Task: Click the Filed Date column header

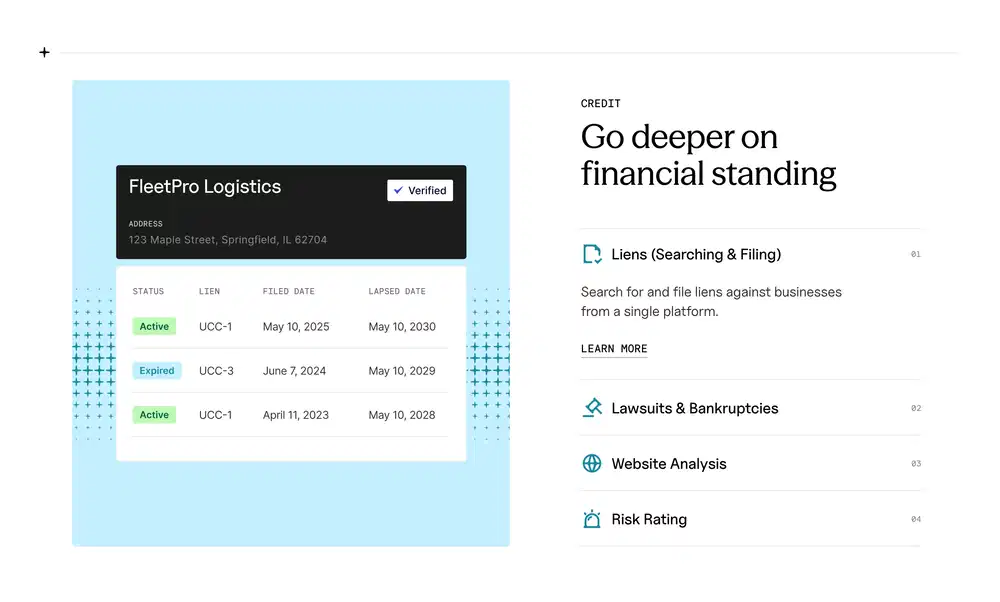Action: pyautogui.click(x=288, y=292)
